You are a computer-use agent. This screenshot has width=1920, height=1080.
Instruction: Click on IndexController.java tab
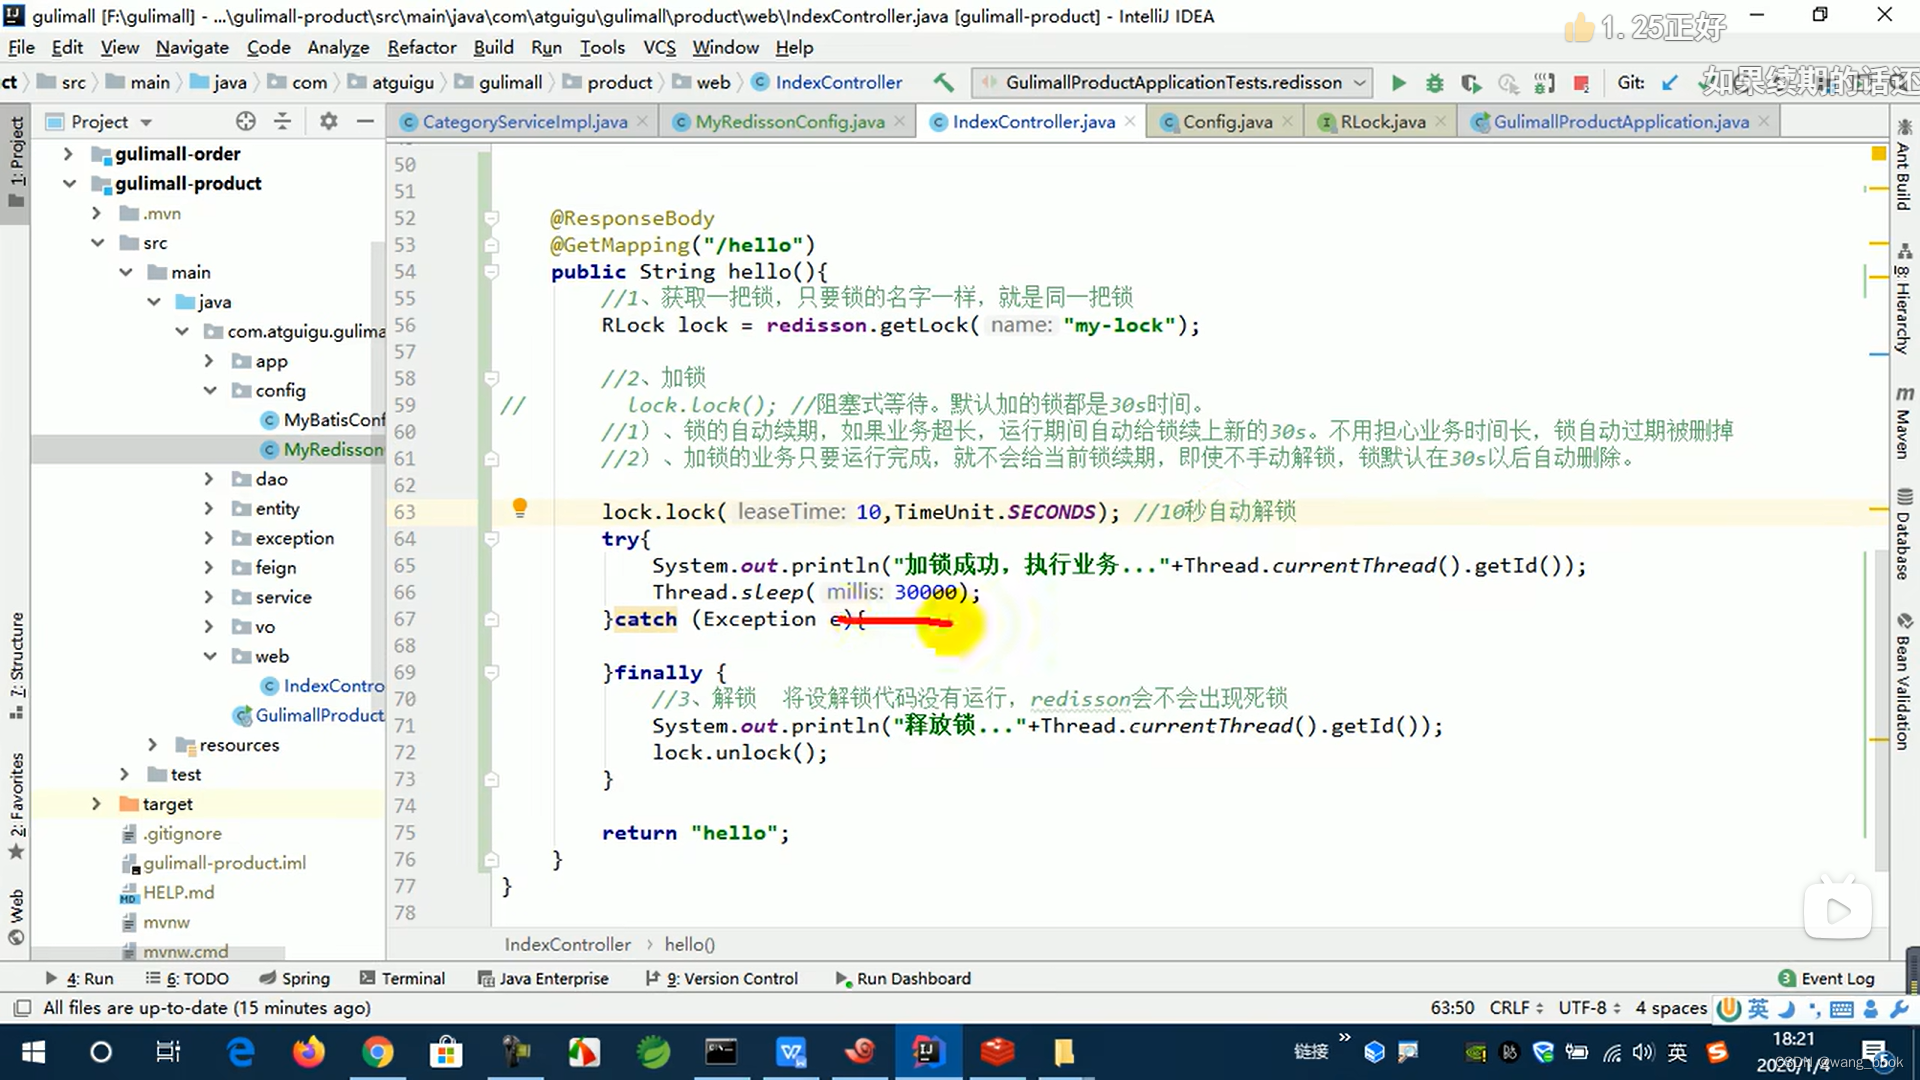pos(1034,121)
